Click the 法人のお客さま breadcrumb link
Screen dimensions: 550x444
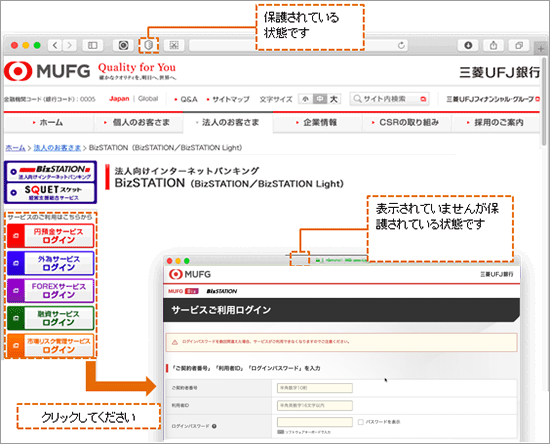pos(57,148)
